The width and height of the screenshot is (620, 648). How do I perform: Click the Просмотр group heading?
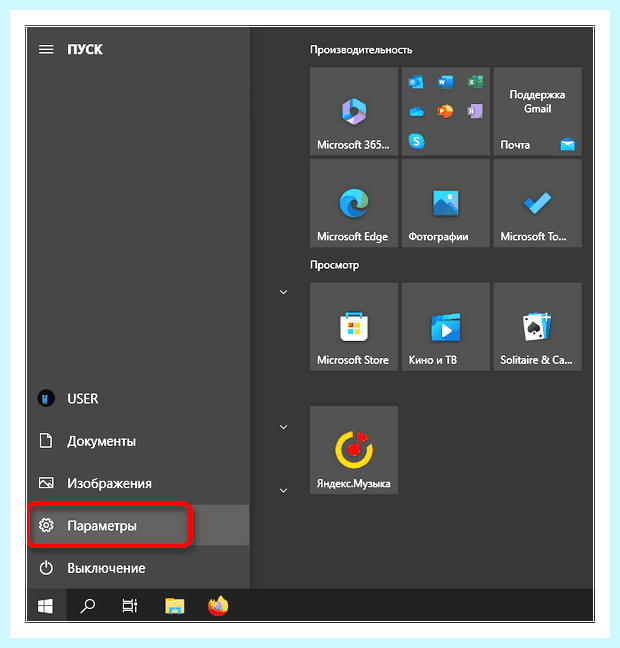coord(334,265)
